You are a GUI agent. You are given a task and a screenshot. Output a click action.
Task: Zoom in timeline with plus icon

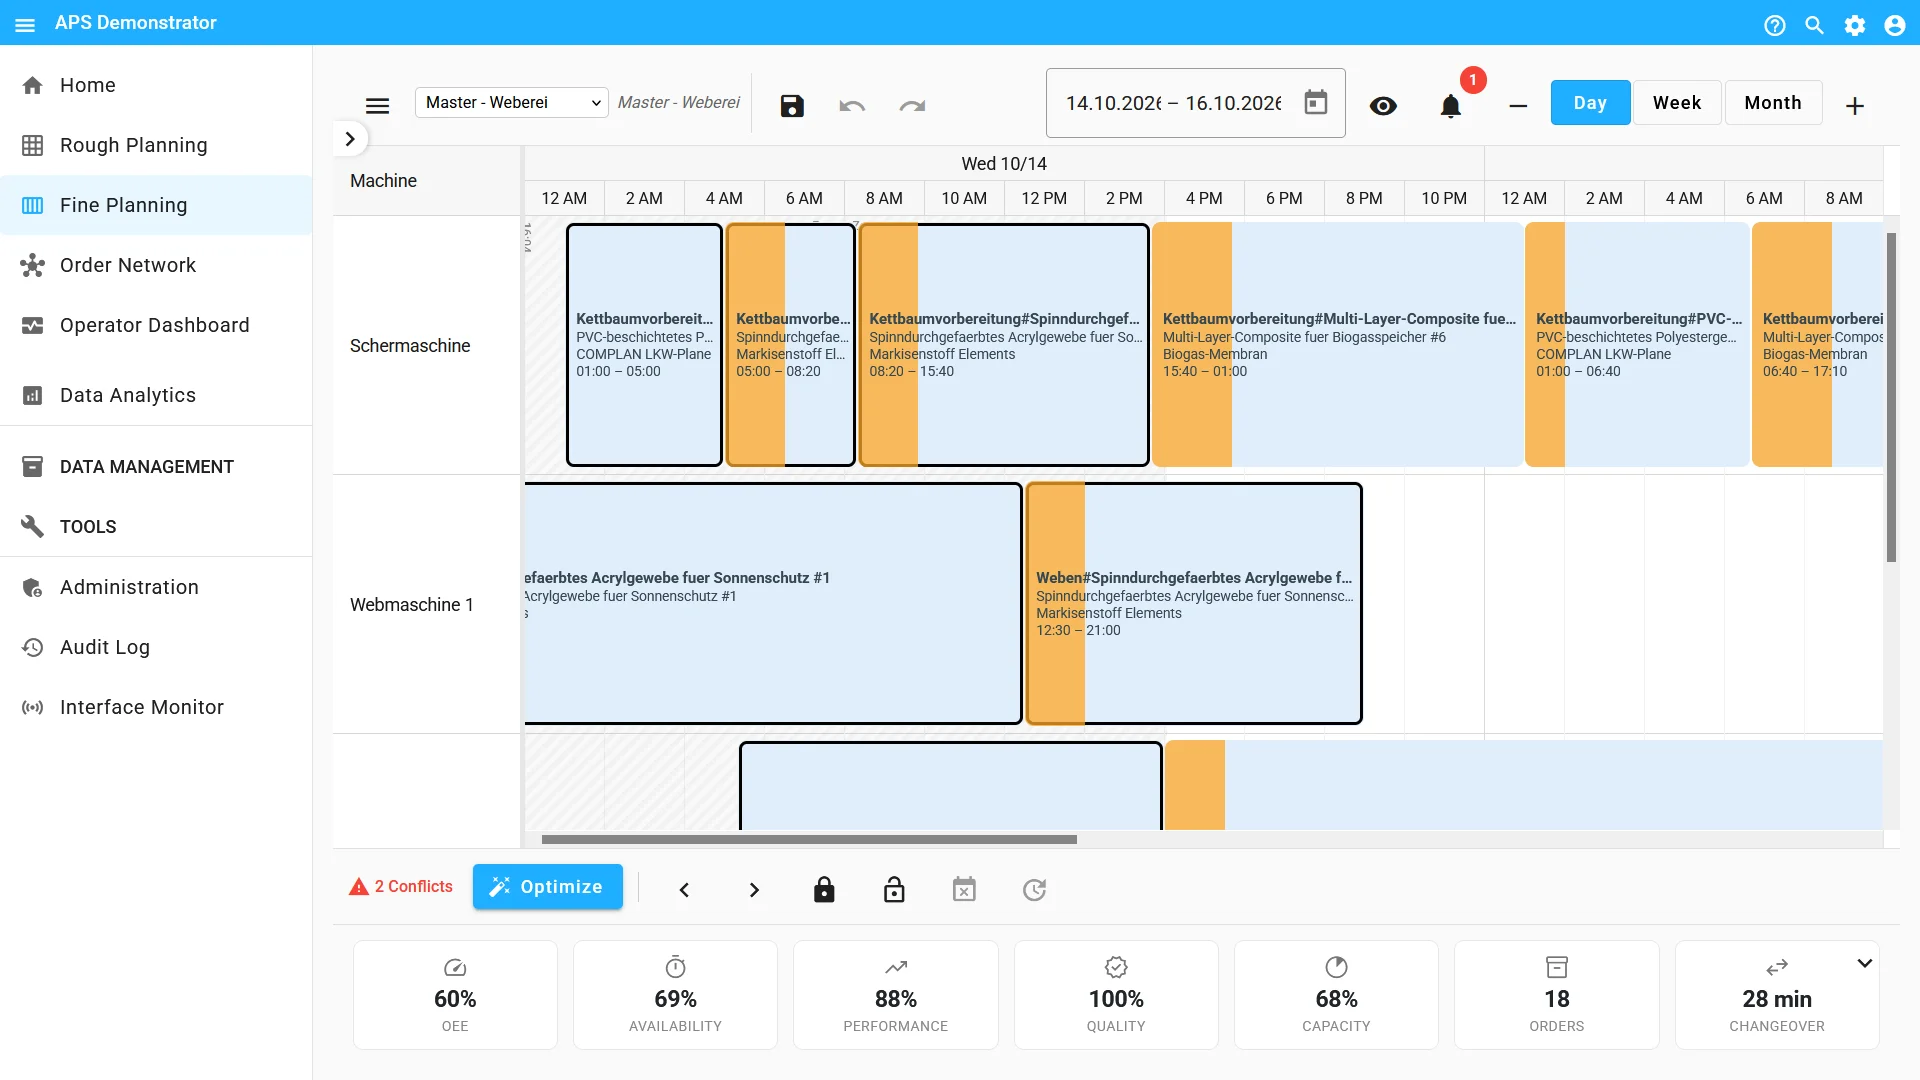1855,105
